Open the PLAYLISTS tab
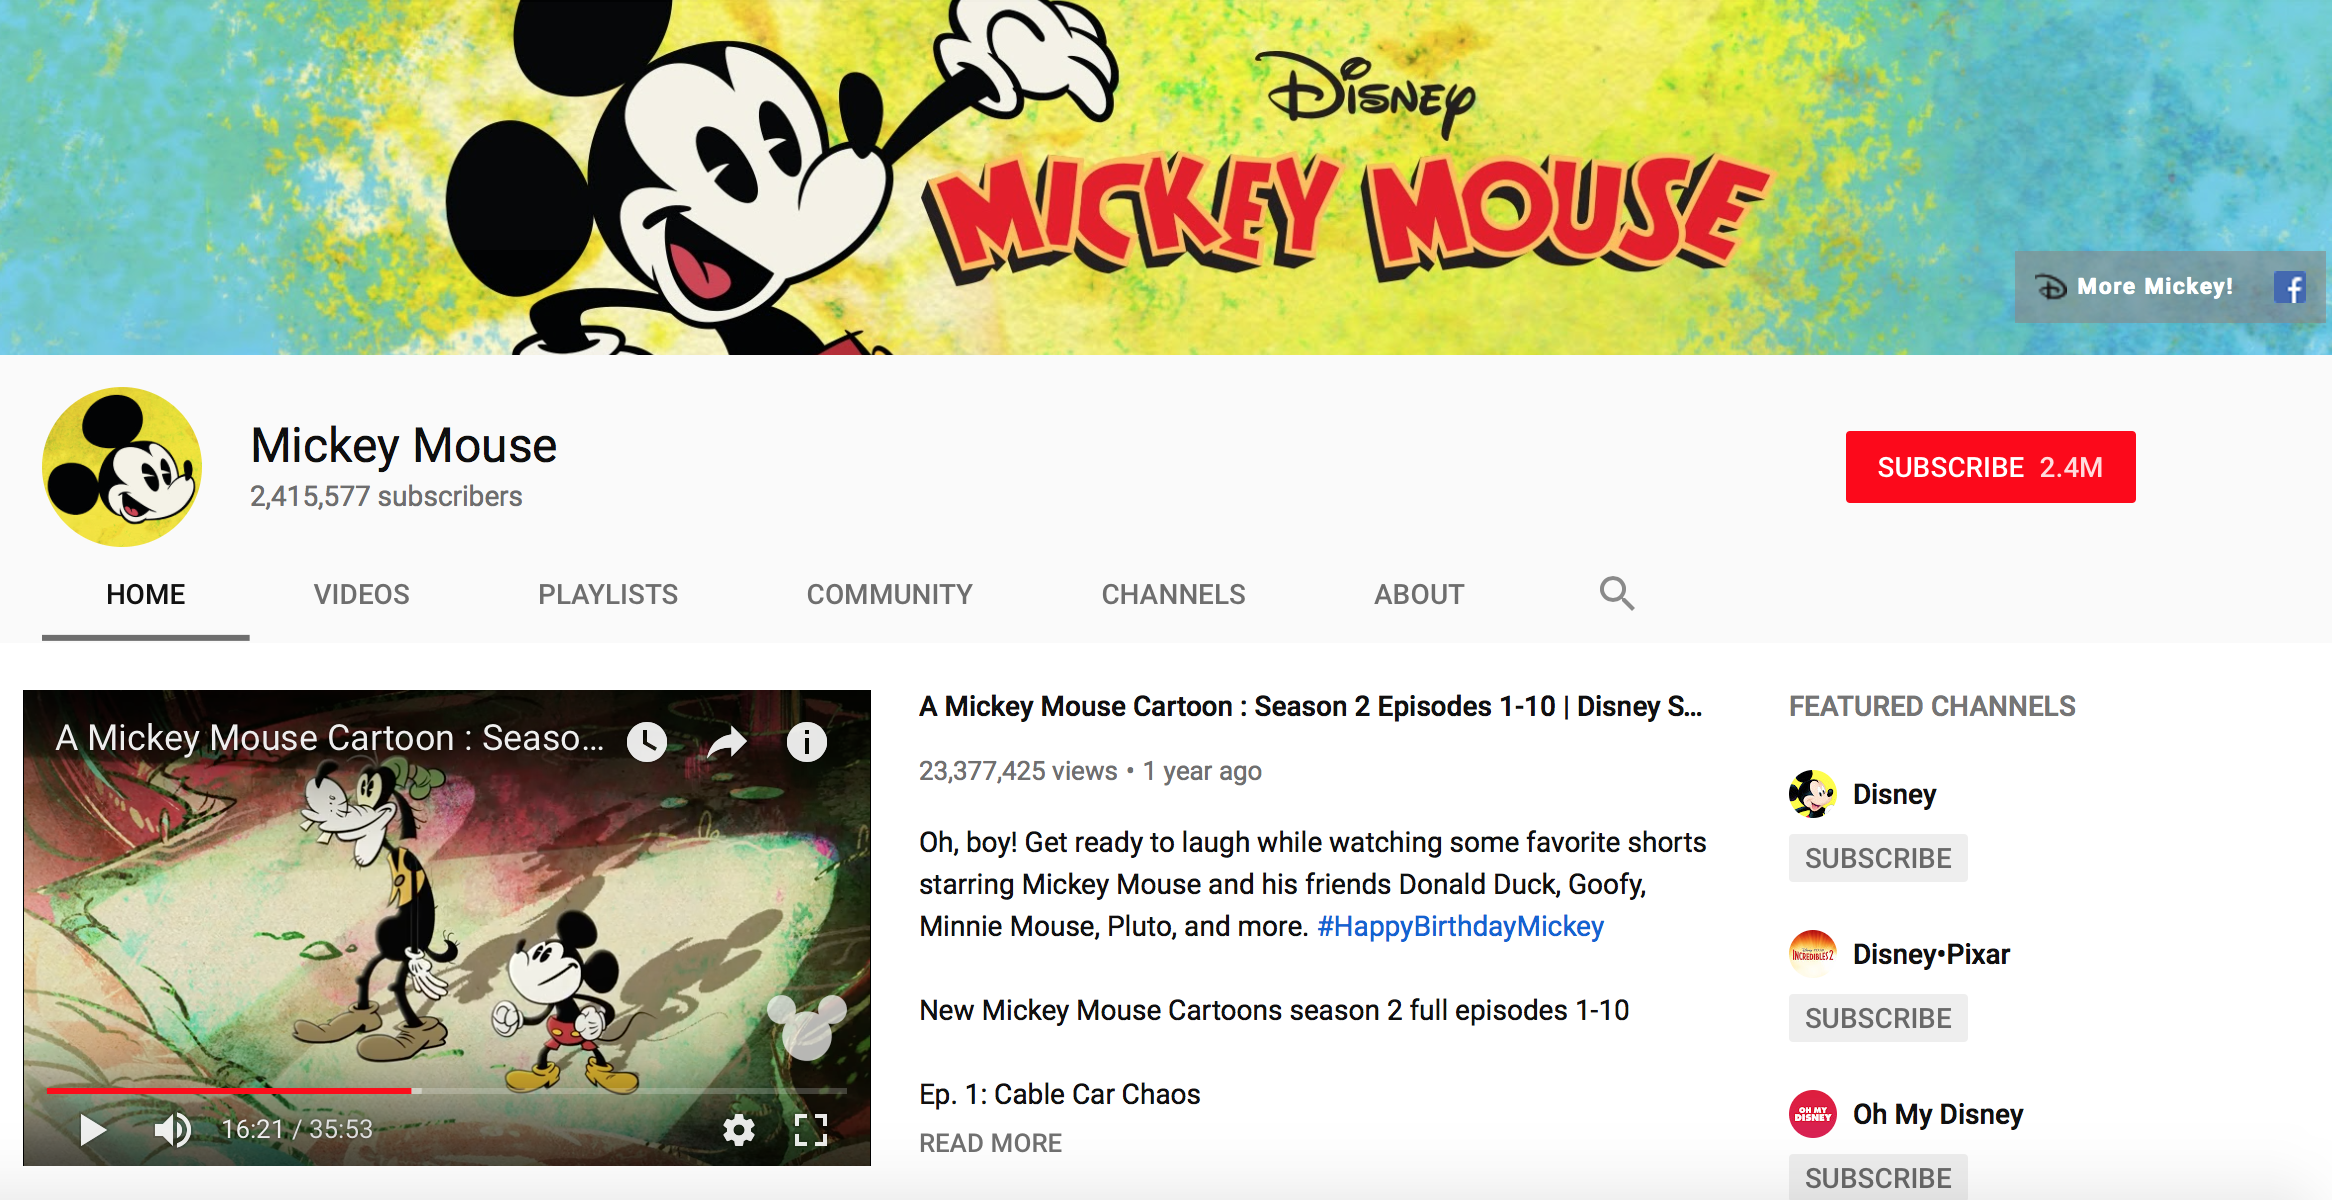Image resolution: width=2332 pixels, height=1200 pixels. (x=608, y=595)
